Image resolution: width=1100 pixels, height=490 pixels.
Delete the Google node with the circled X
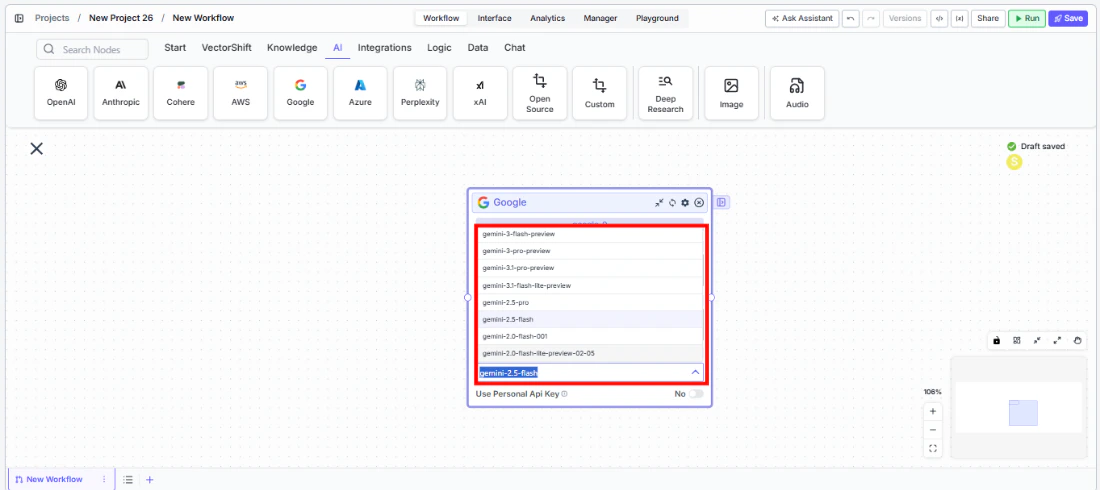coord(699,202)
